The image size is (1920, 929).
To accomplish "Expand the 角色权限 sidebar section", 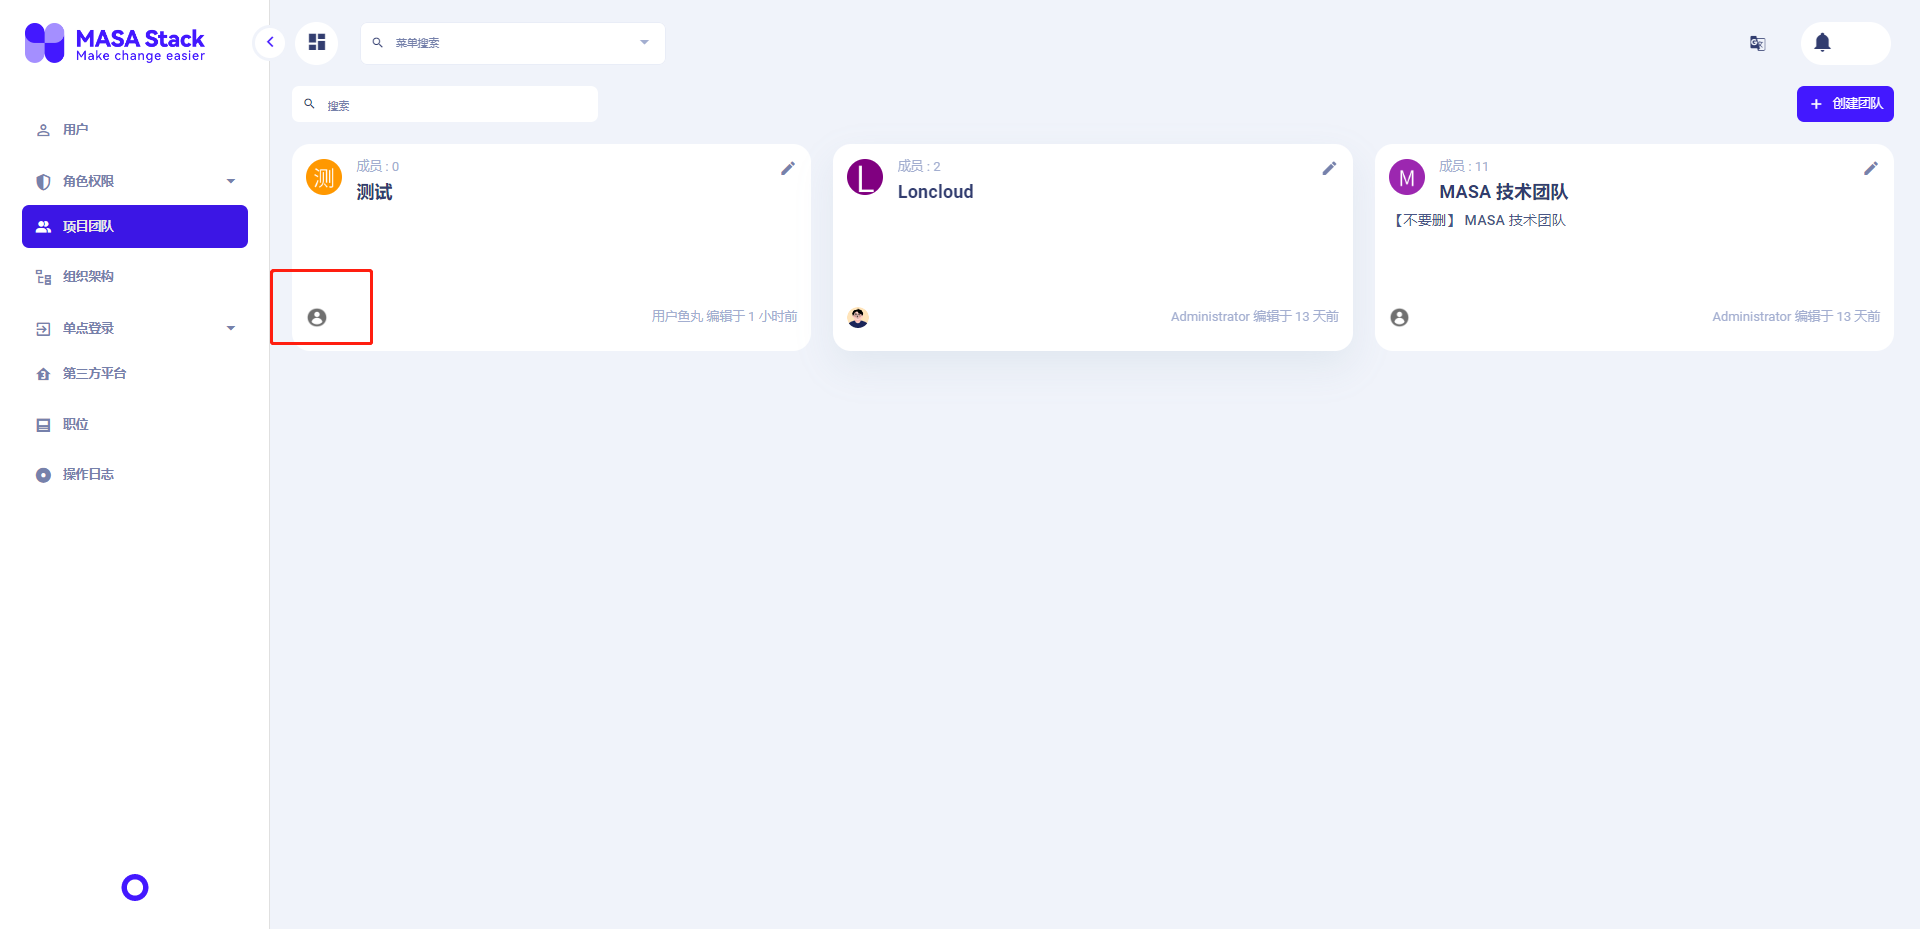I will [x=231, y=181].
